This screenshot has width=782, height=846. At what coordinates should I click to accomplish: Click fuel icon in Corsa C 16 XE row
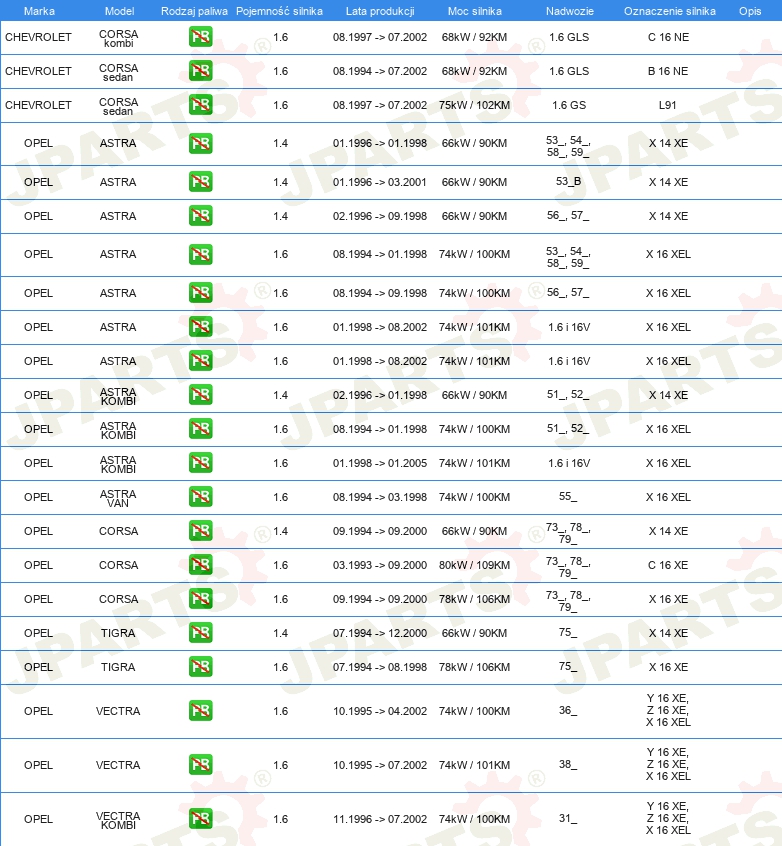(x=200, y=564)
